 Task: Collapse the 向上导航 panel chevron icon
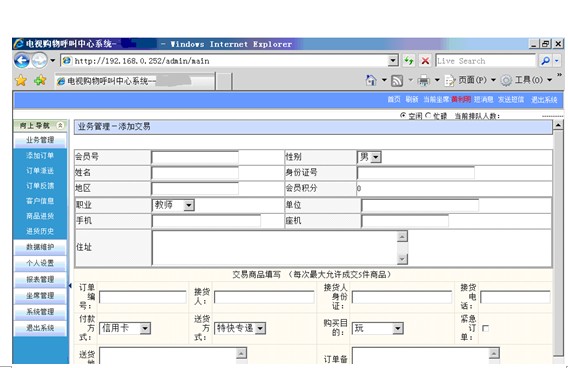(60, 125)
